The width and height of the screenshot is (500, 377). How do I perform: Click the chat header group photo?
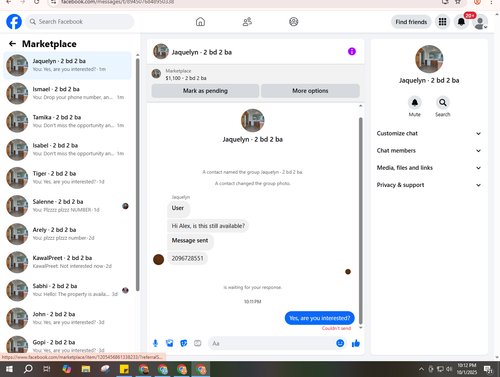pyautogui.click(x=161, y=51)
